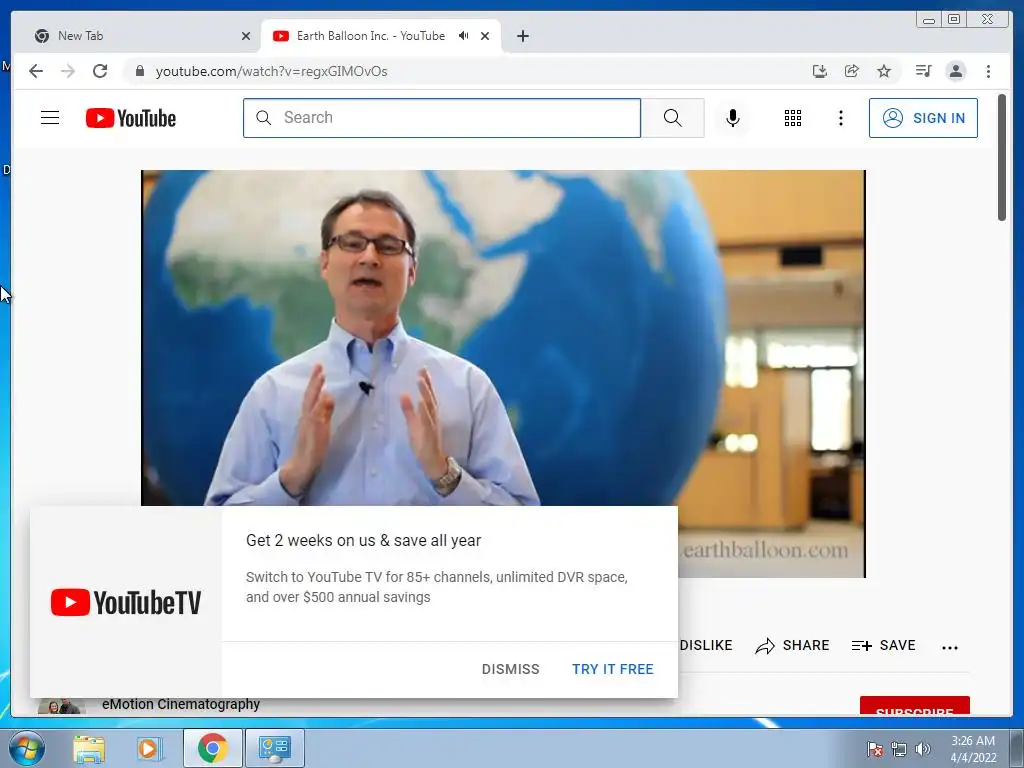Click the YouTubeTV logo in the popup
1024x768 pixels.
(x=126, y=602)
